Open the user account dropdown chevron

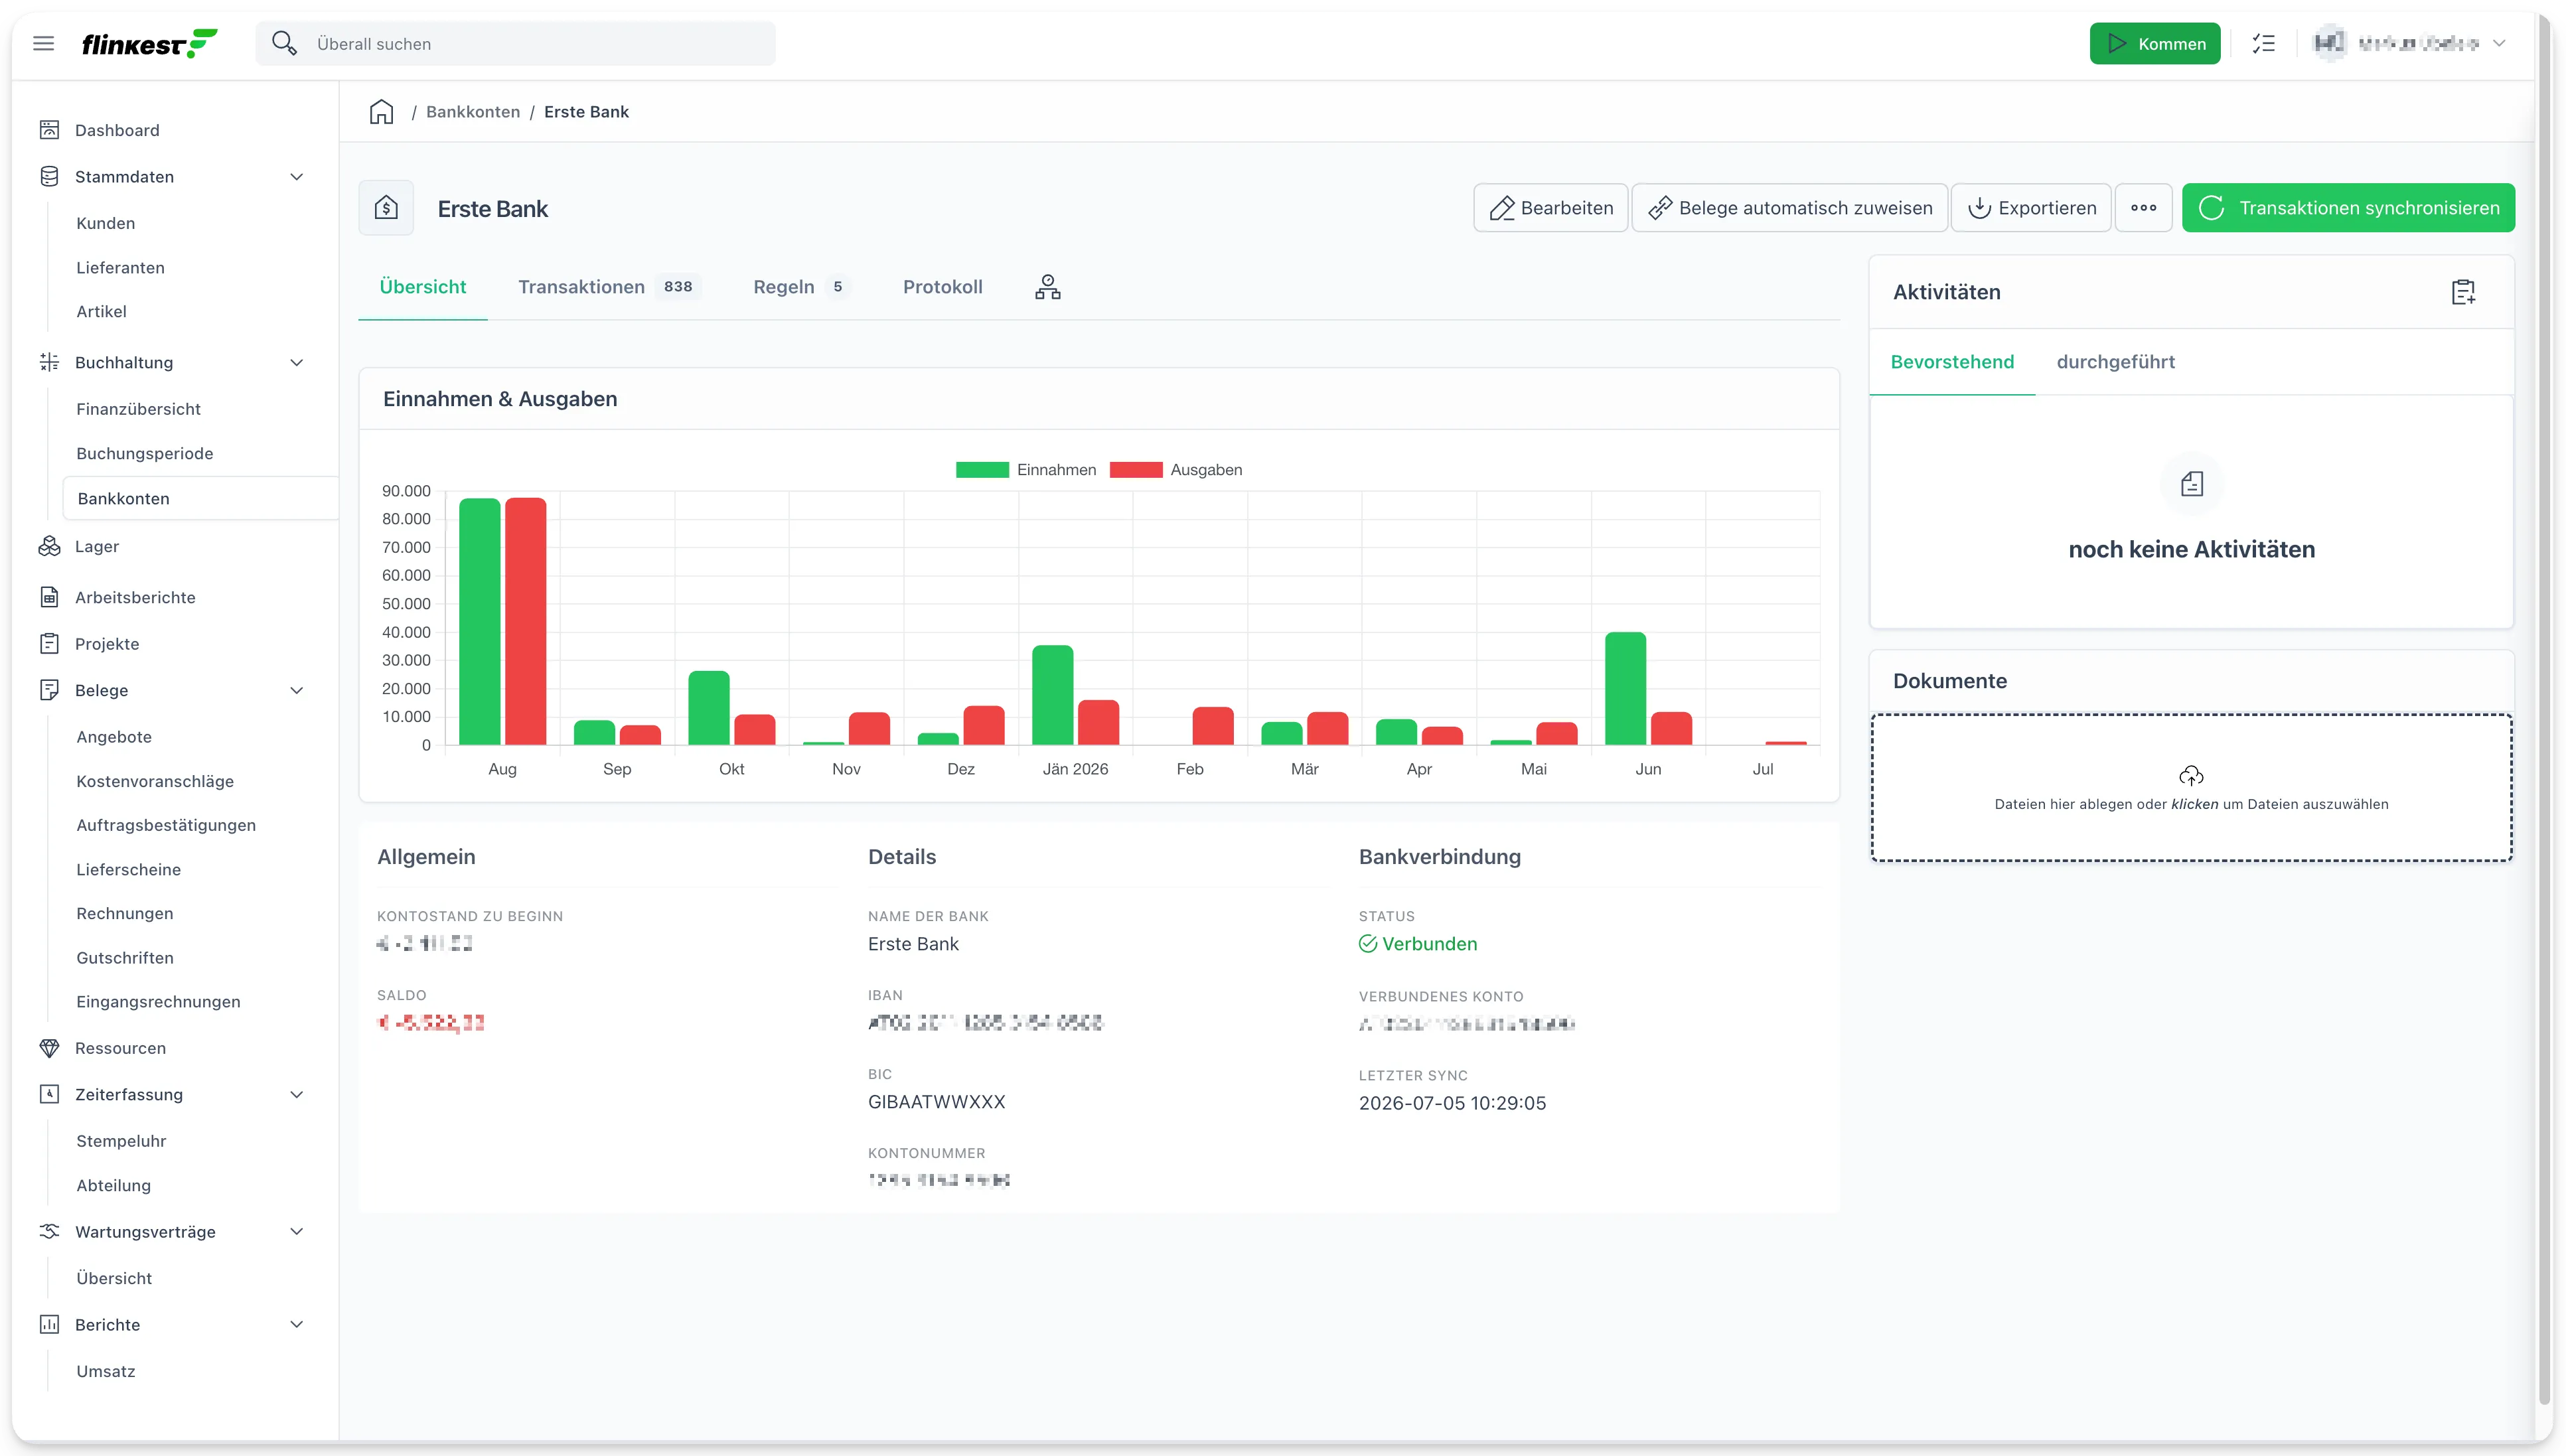(x=2498, y=43)
